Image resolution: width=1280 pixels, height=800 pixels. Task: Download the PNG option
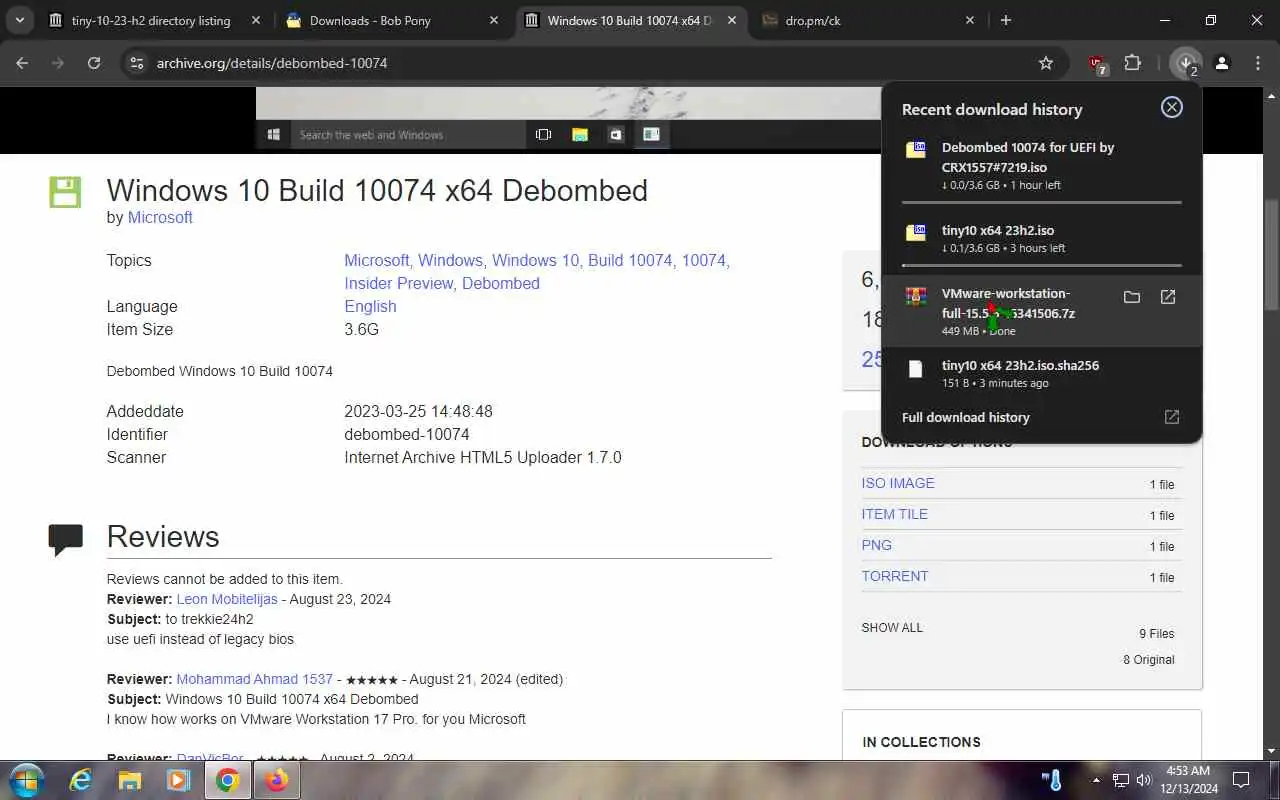[x=876, y=545]
